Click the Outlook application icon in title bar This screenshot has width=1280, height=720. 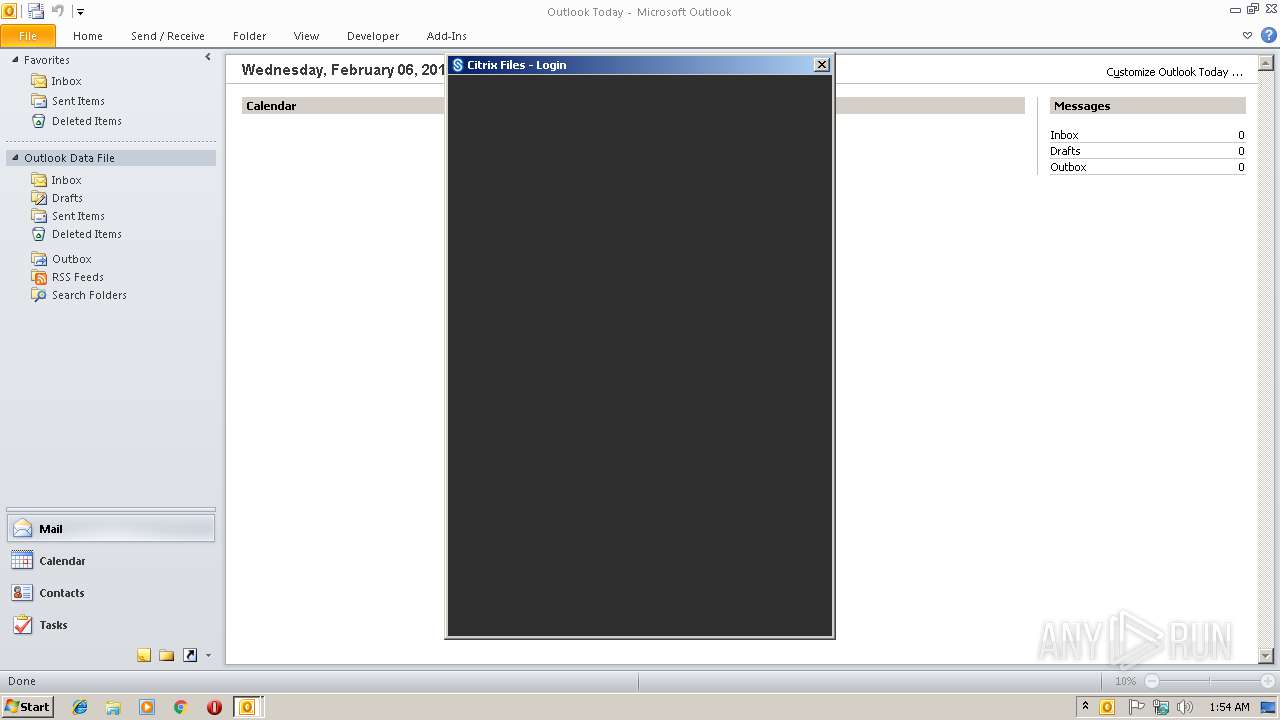pos(9,11)
